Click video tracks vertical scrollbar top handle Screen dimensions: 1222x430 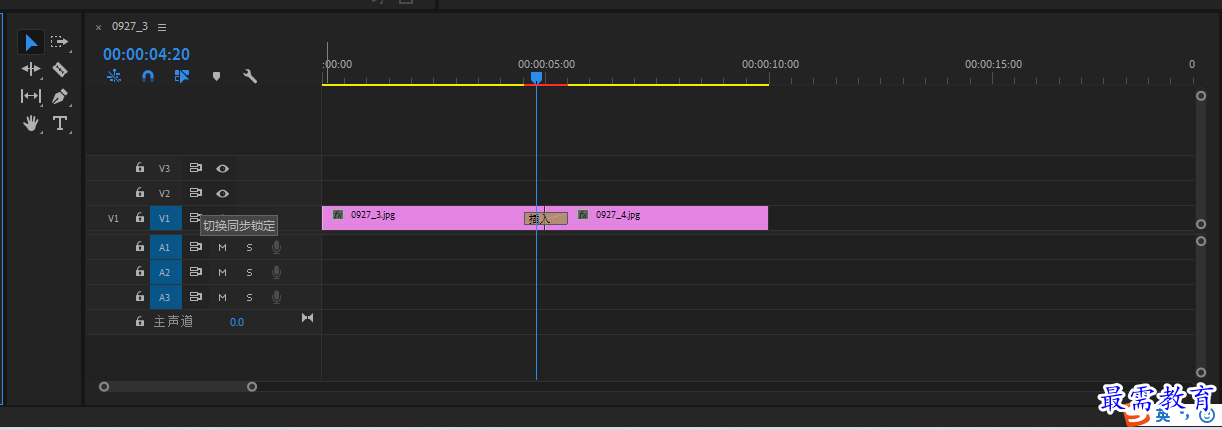click(1201, 96)
